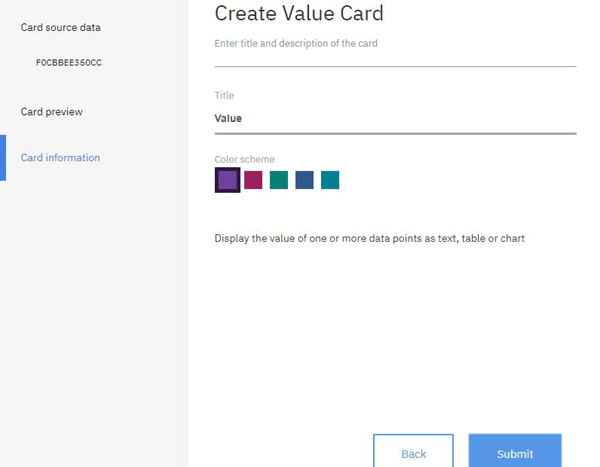Focus the Title input containing Value
The image size is (600, 467).
[395, 119]
